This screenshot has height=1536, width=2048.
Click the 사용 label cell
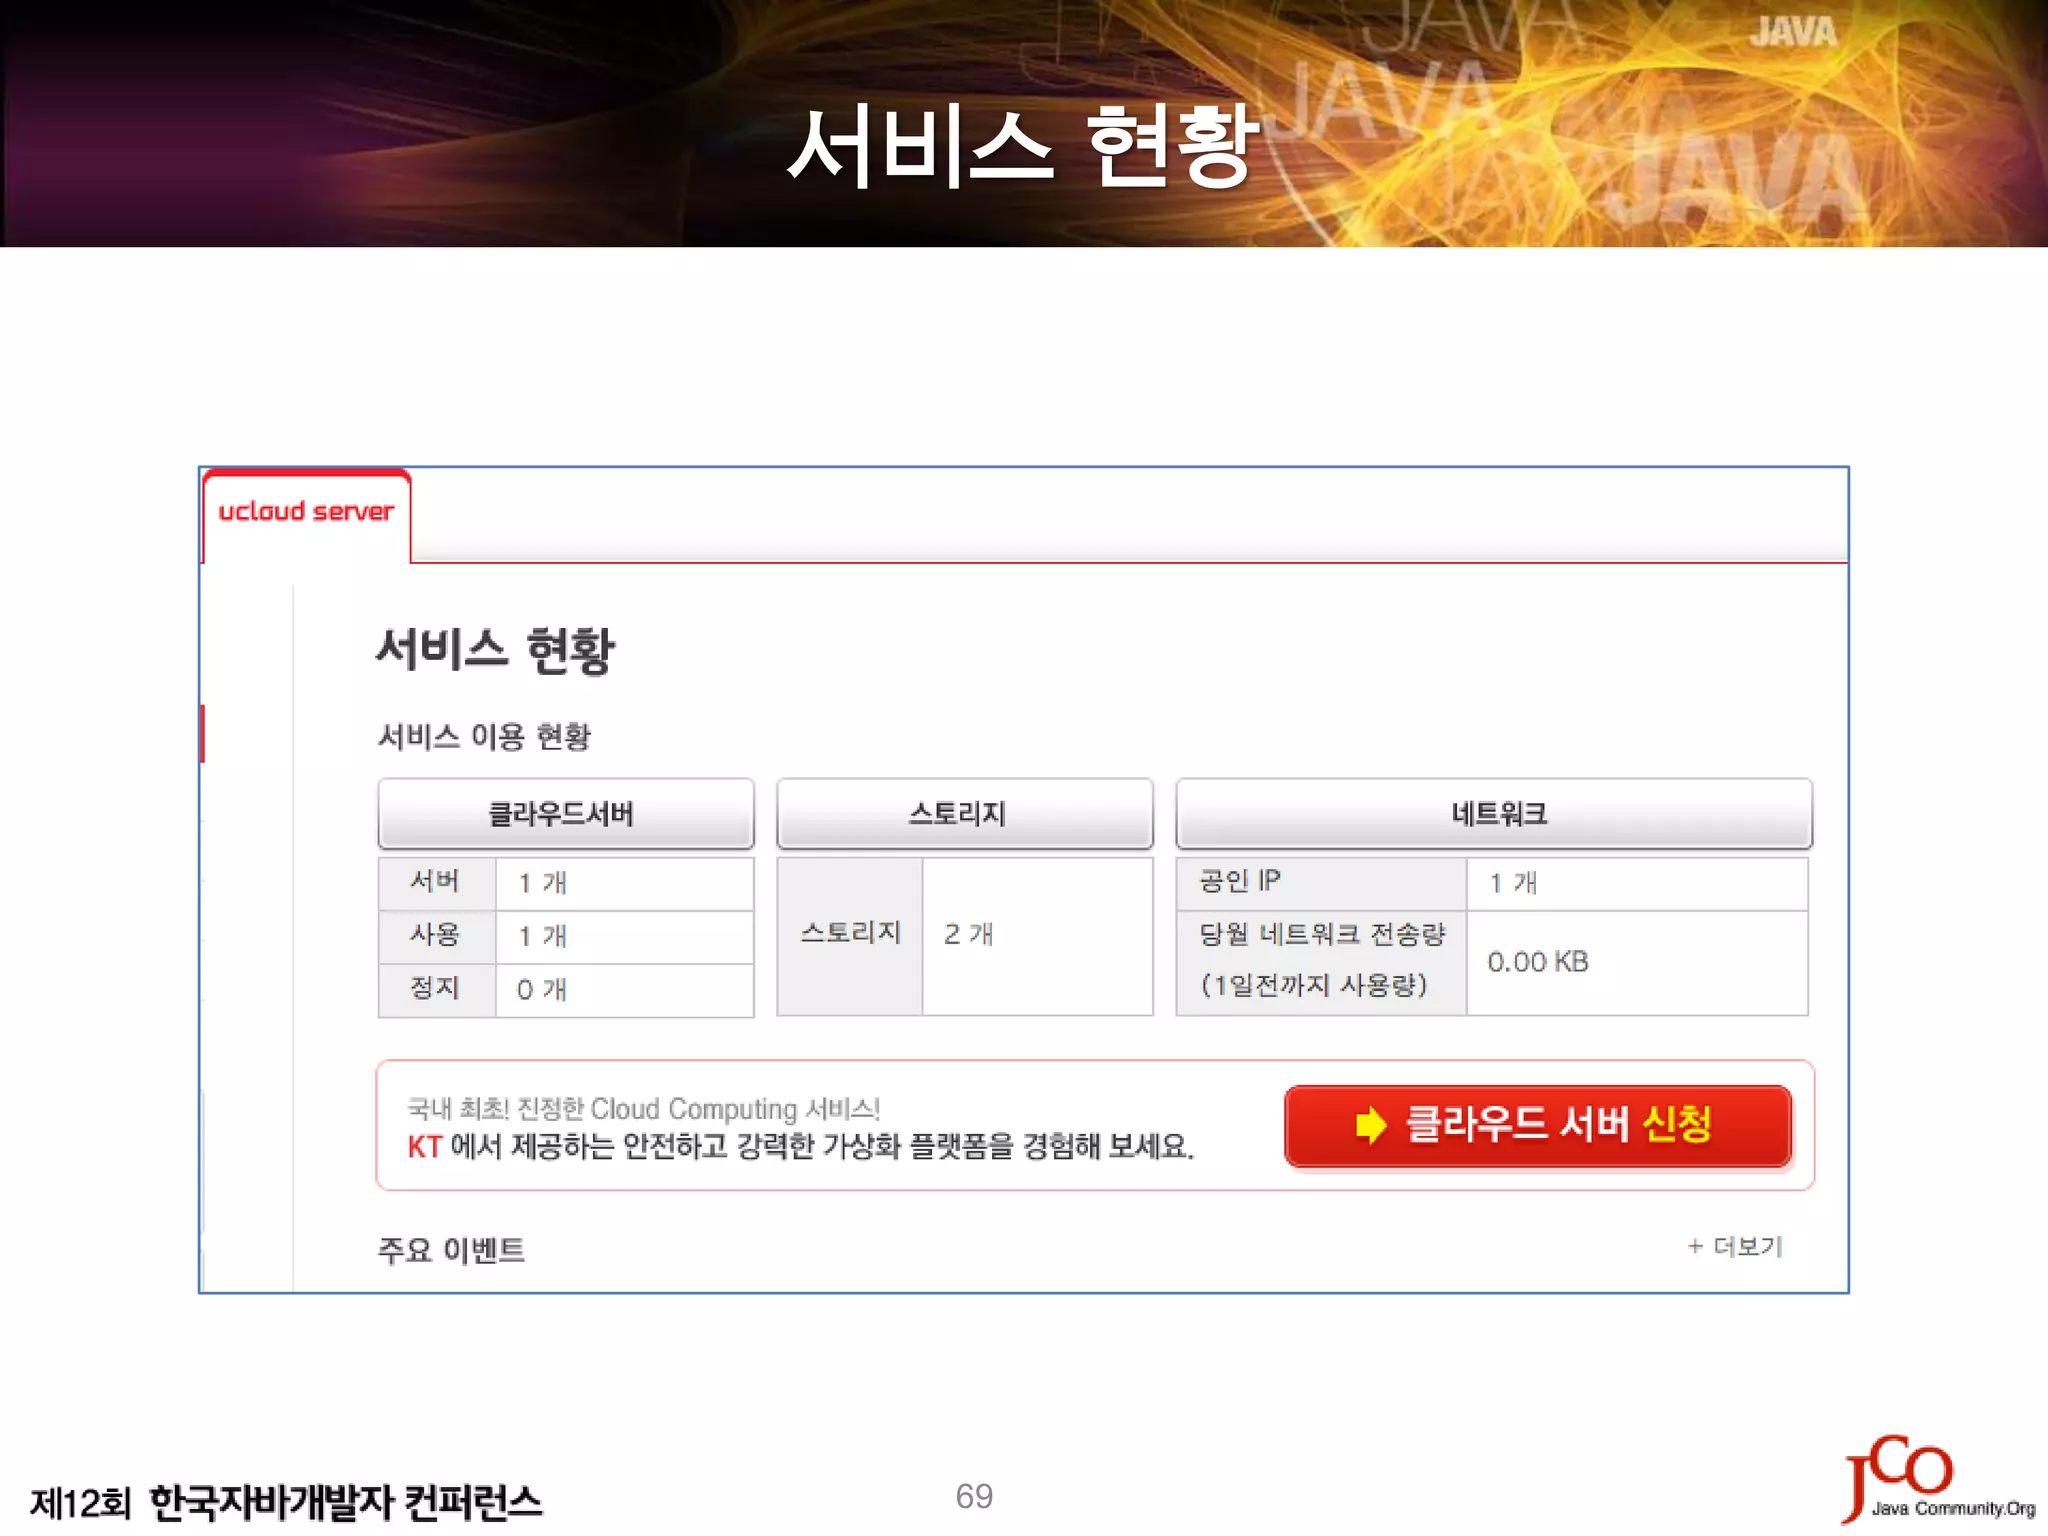tap(436, 937)
